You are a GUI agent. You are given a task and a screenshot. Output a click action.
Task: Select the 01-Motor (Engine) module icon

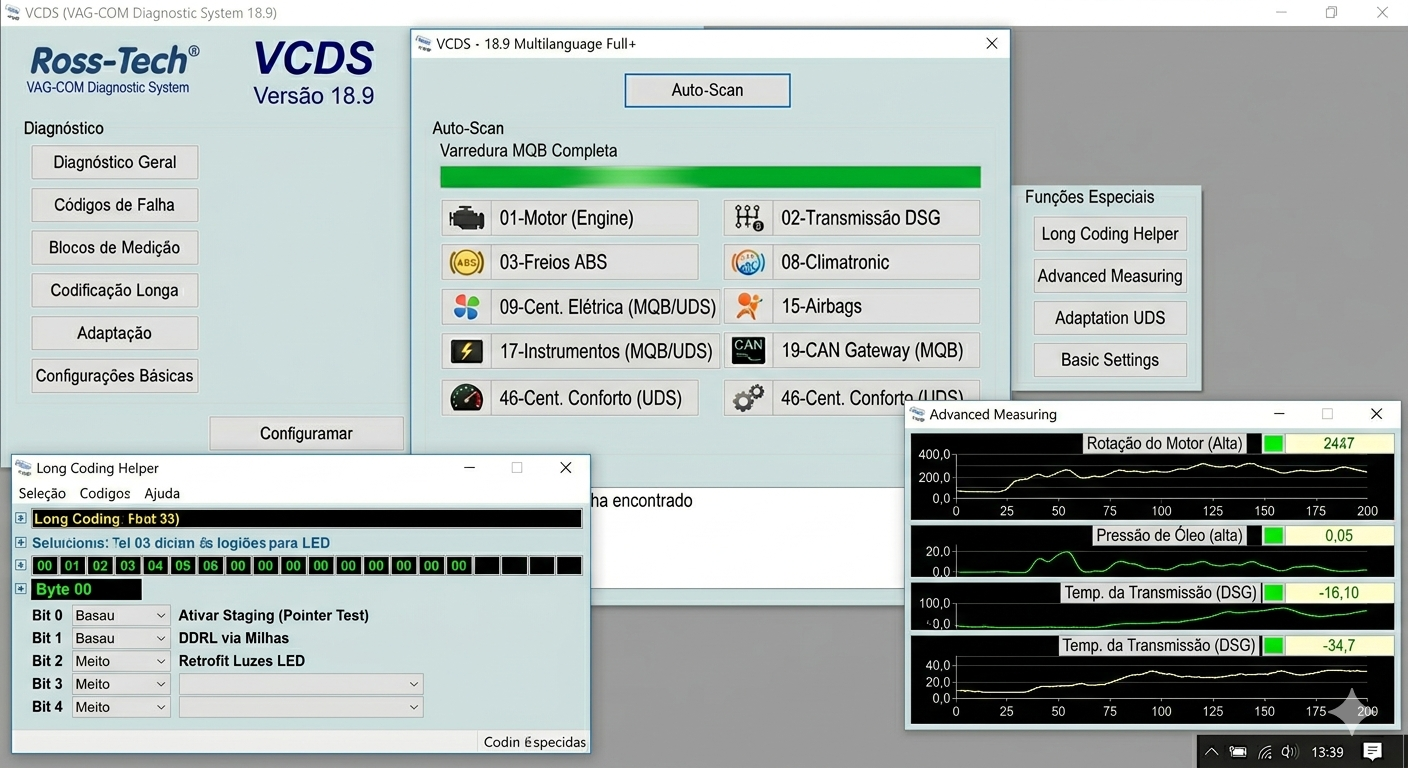pos(466,217)
